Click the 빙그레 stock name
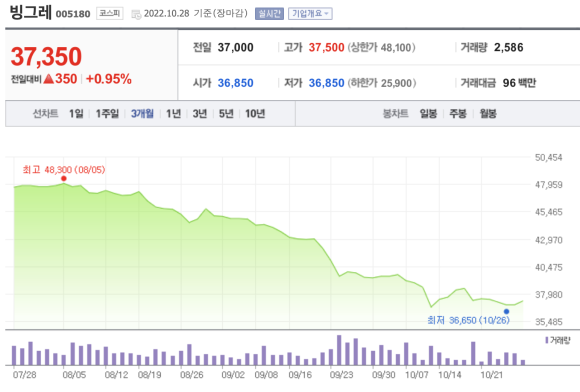 pyautogui.click(x=31, y=12)
